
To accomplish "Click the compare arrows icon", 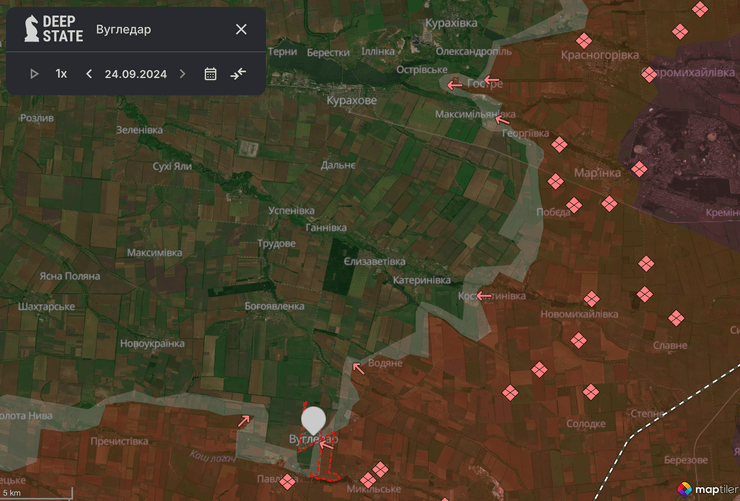I will coord(238,73).
